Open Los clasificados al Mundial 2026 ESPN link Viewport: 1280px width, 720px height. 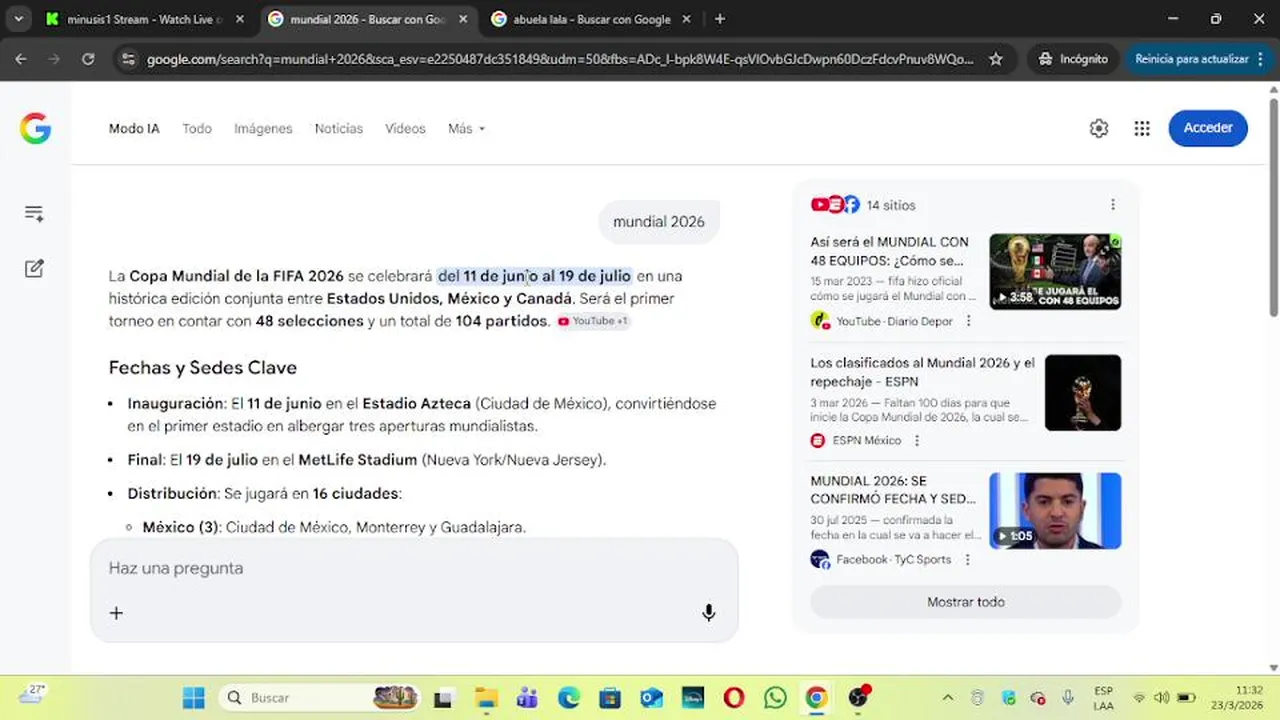(x=922, y=372)
